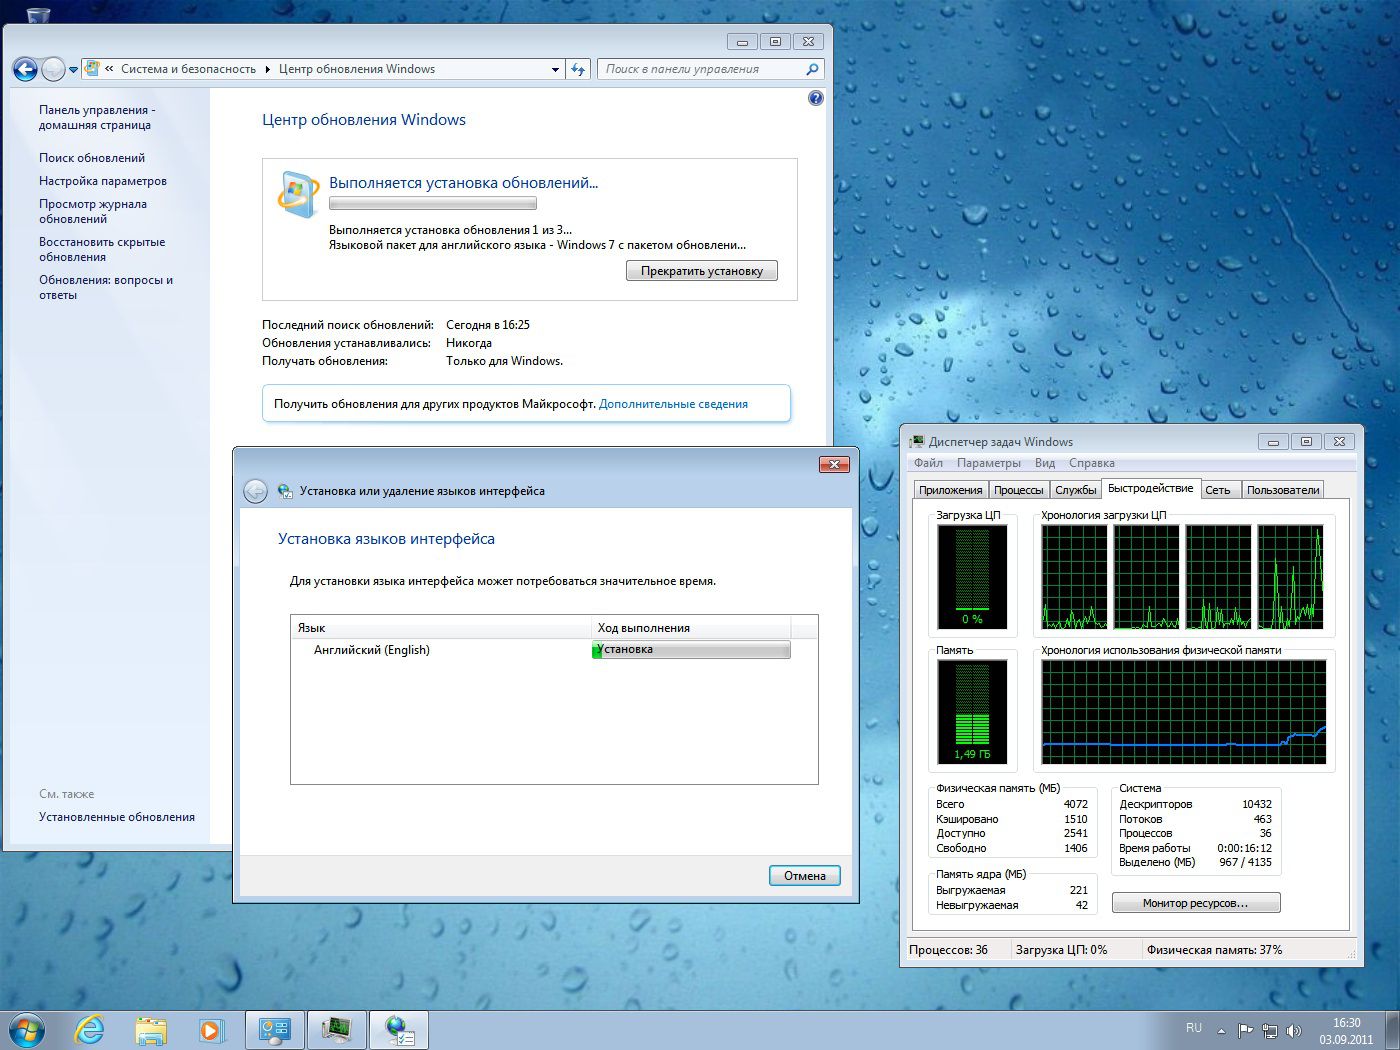Click the 'Установка' language progress bar
The width and height of the screenshot is (1400, 1050).
(691, 650)
